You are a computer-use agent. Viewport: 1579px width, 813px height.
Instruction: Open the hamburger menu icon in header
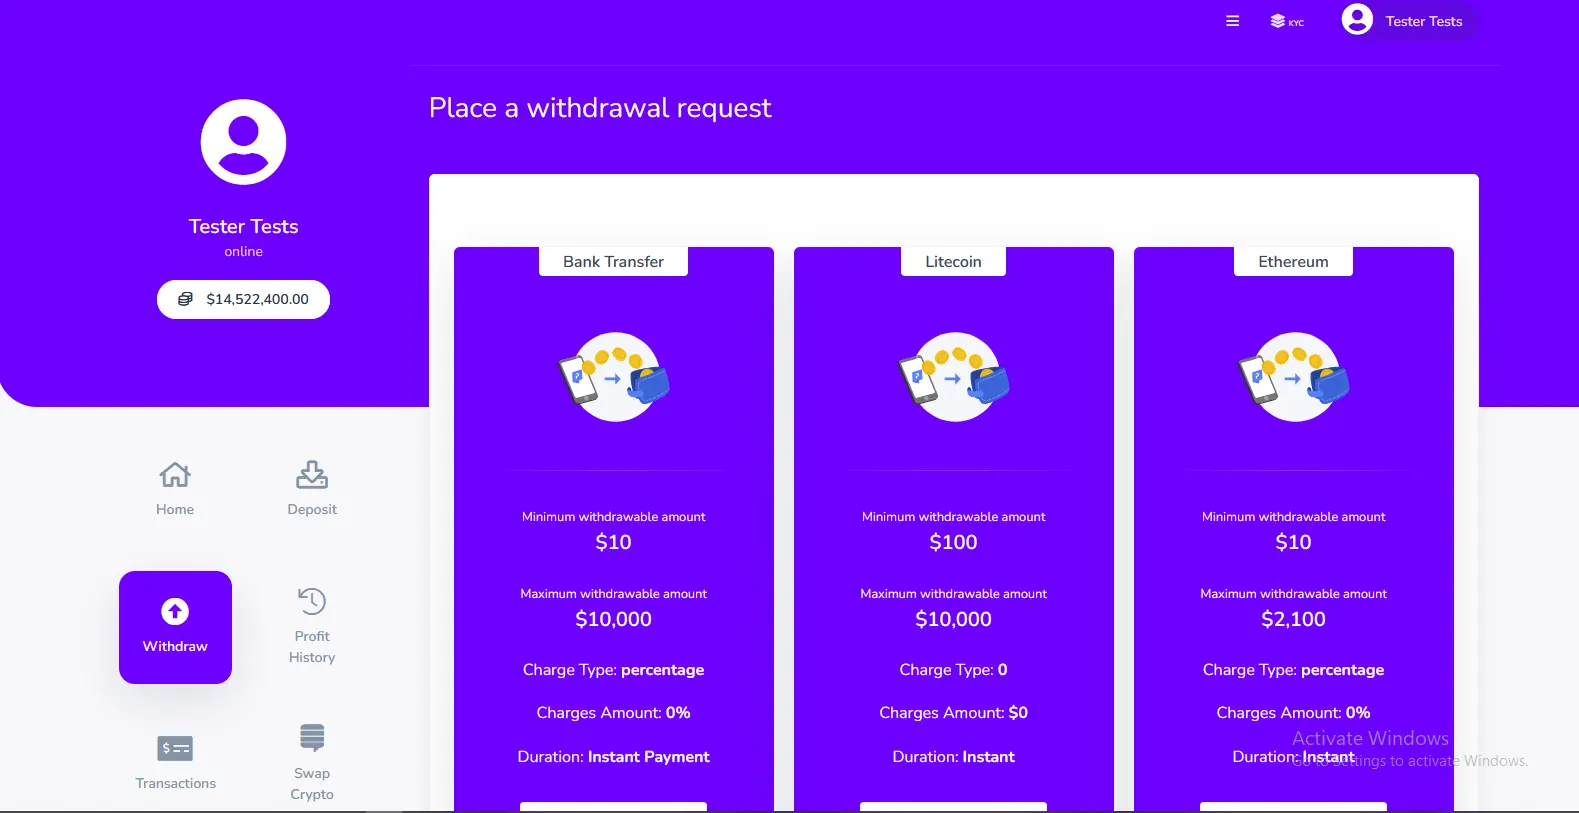click(x=1232, y=21)
